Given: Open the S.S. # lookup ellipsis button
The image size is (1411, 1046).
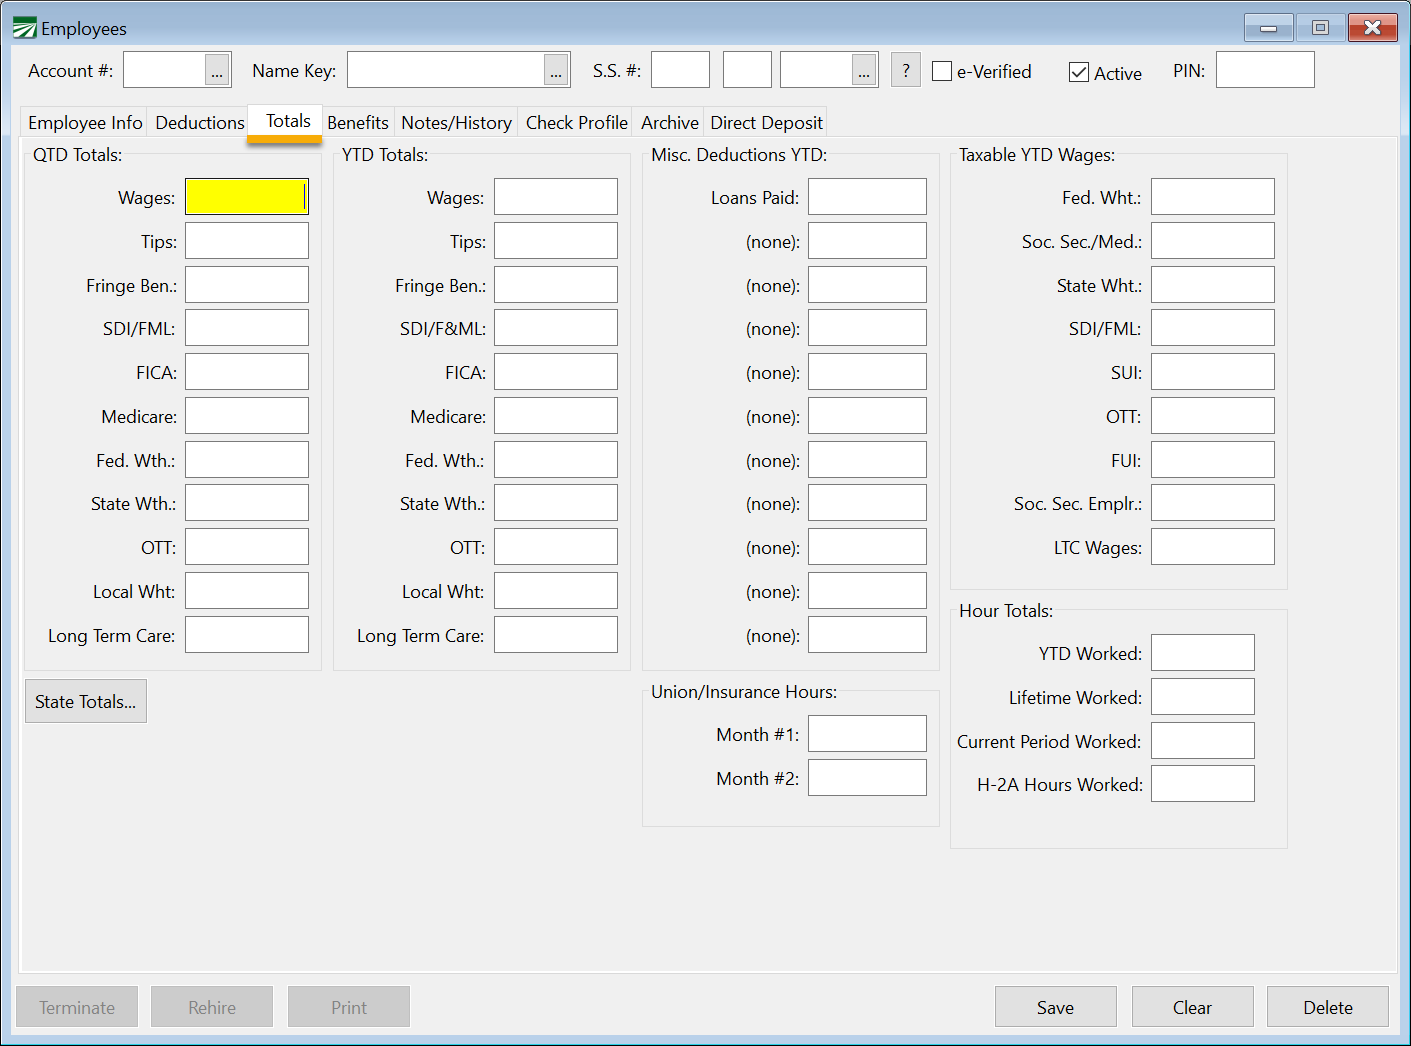Looking at the screenshot, I should (864, 71).
